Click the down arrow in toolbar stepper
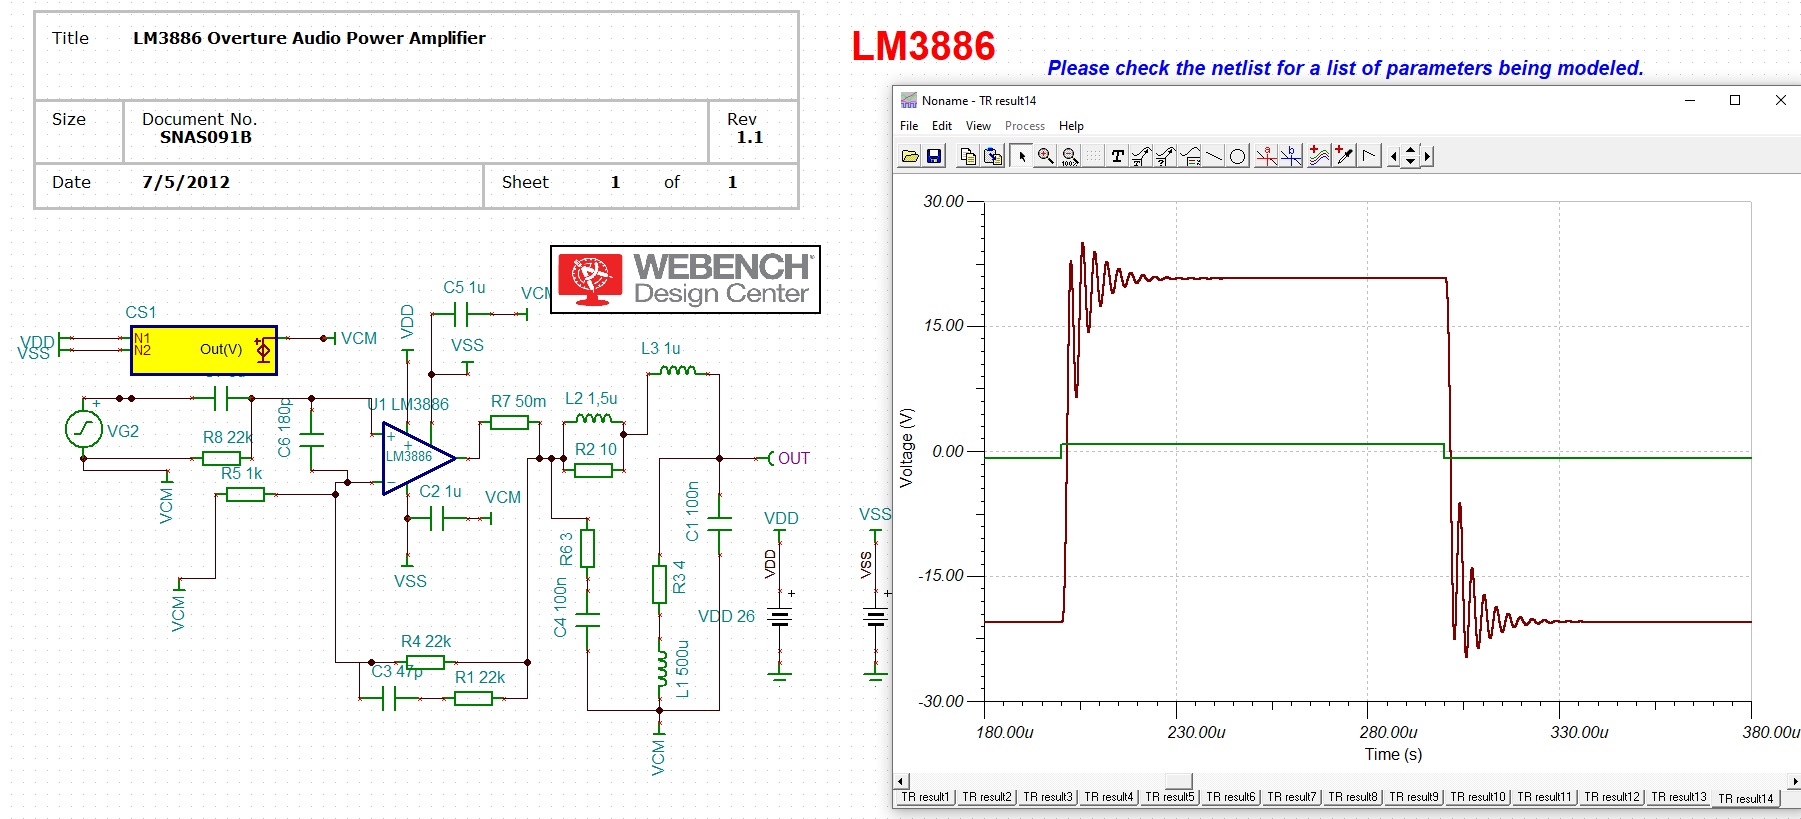Screen dimensions: 1801x819 [1410, 162]
